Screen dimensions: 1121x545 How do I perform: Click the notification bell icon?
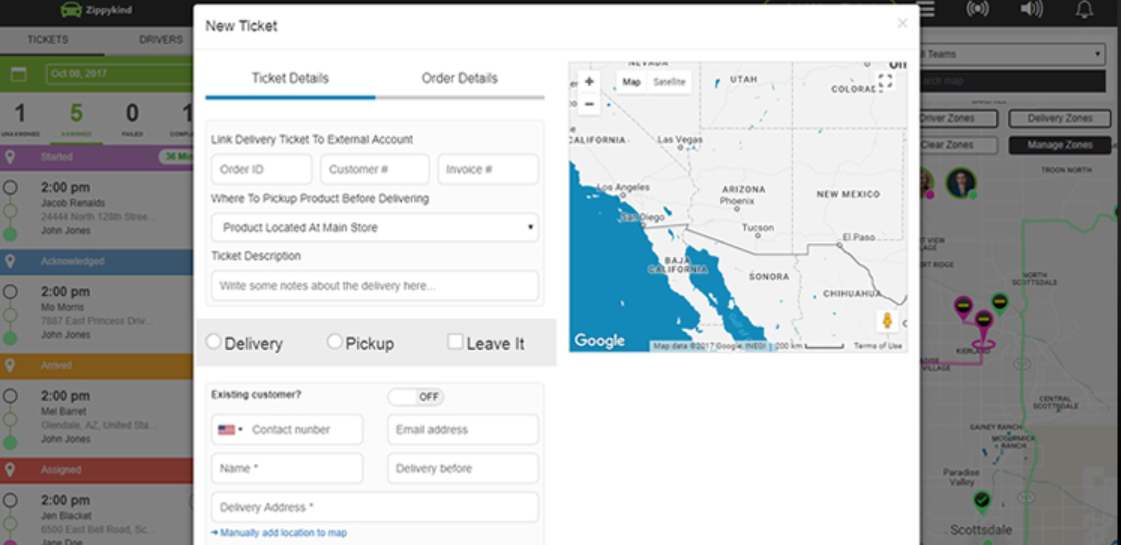point(1084,10)
